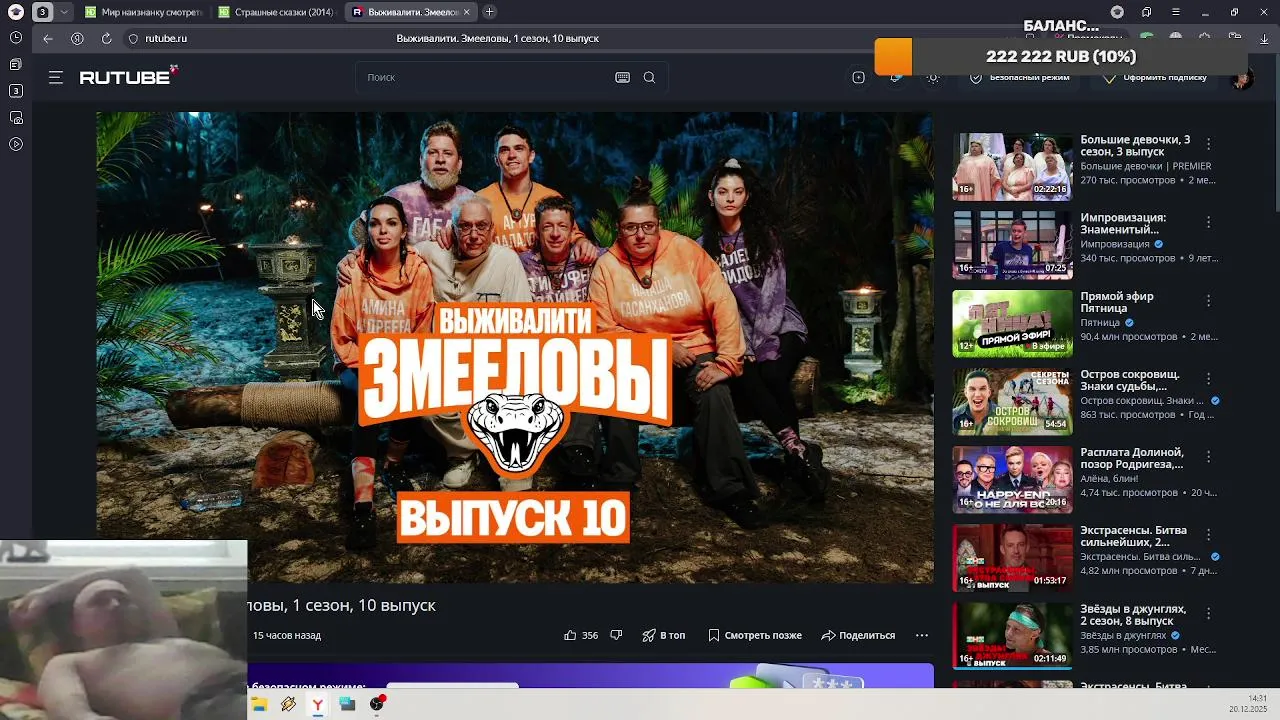The height and width of the screenshot is (720, 1280).
Task: Open Звёзды в джунглях, 2 сезон thumbnail
Action: click(x=1012, y=634)
